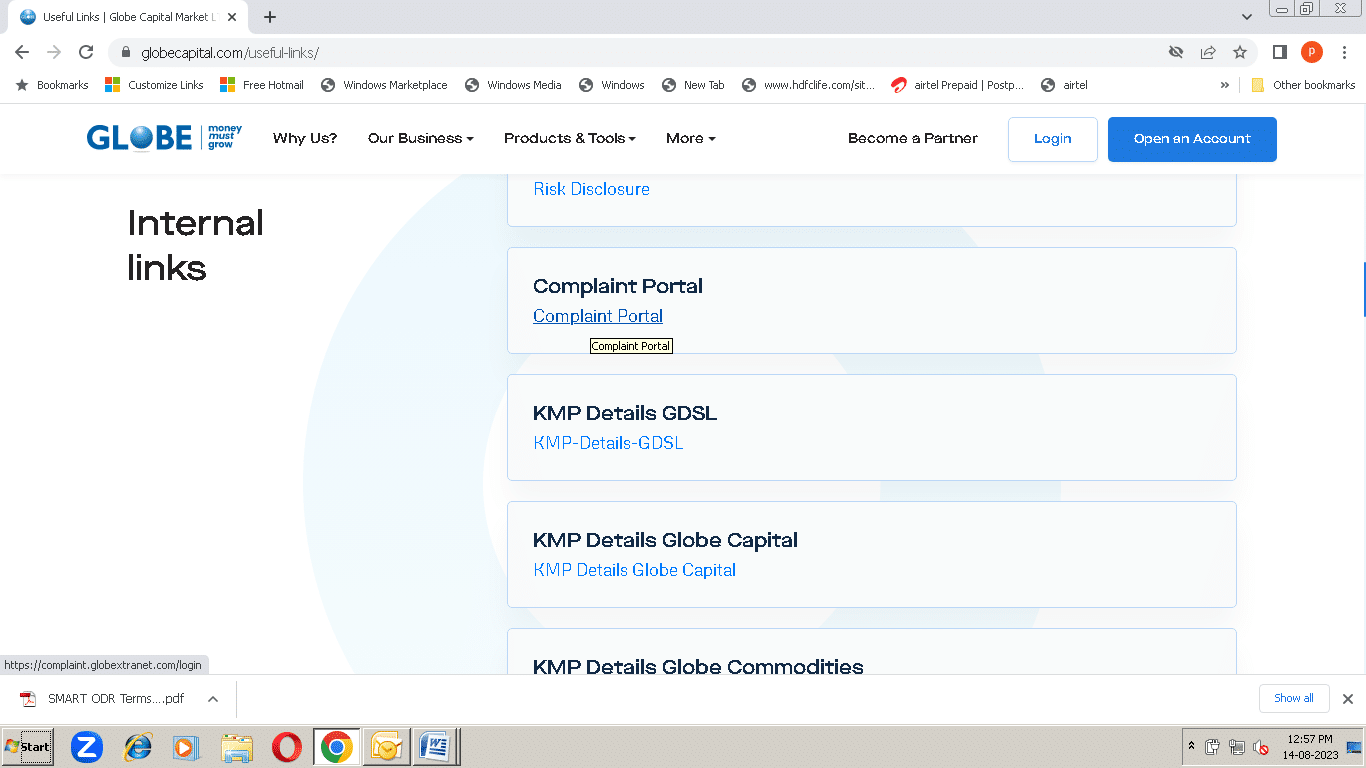Open KMP-Details-GDSL link
The height and width of the screenshot is (768, 1366).
(608, 443)
